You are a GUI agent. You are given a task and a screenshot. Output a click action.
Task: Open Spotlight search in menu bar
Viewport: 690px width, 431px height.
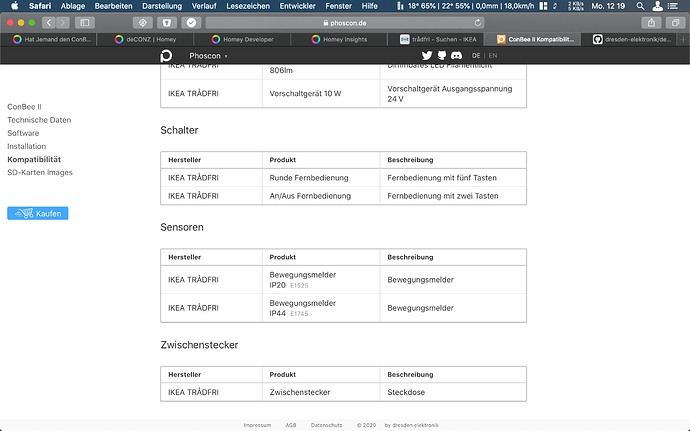point(640,6)
